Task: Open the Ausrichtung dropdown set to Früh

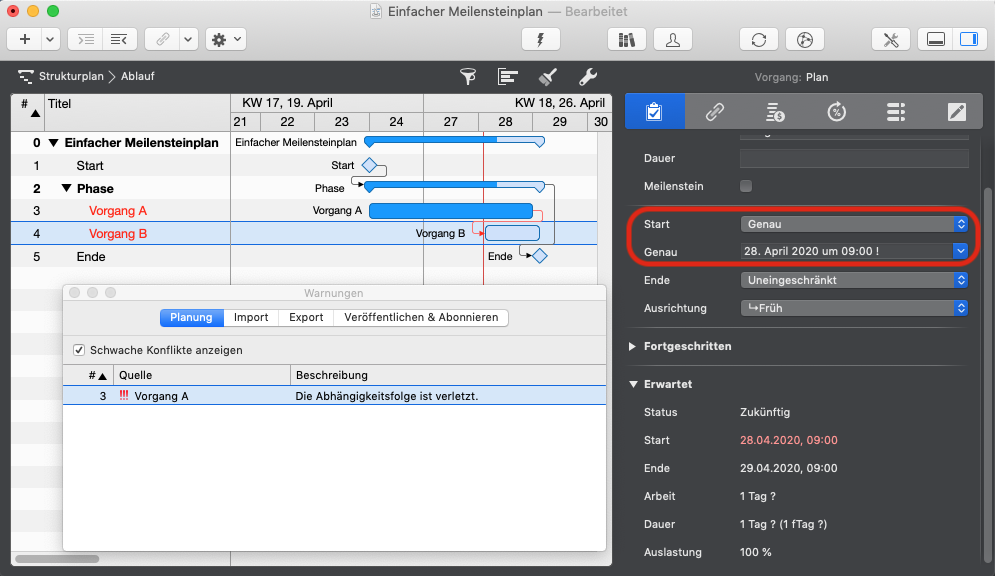Action: coord(854,308)
